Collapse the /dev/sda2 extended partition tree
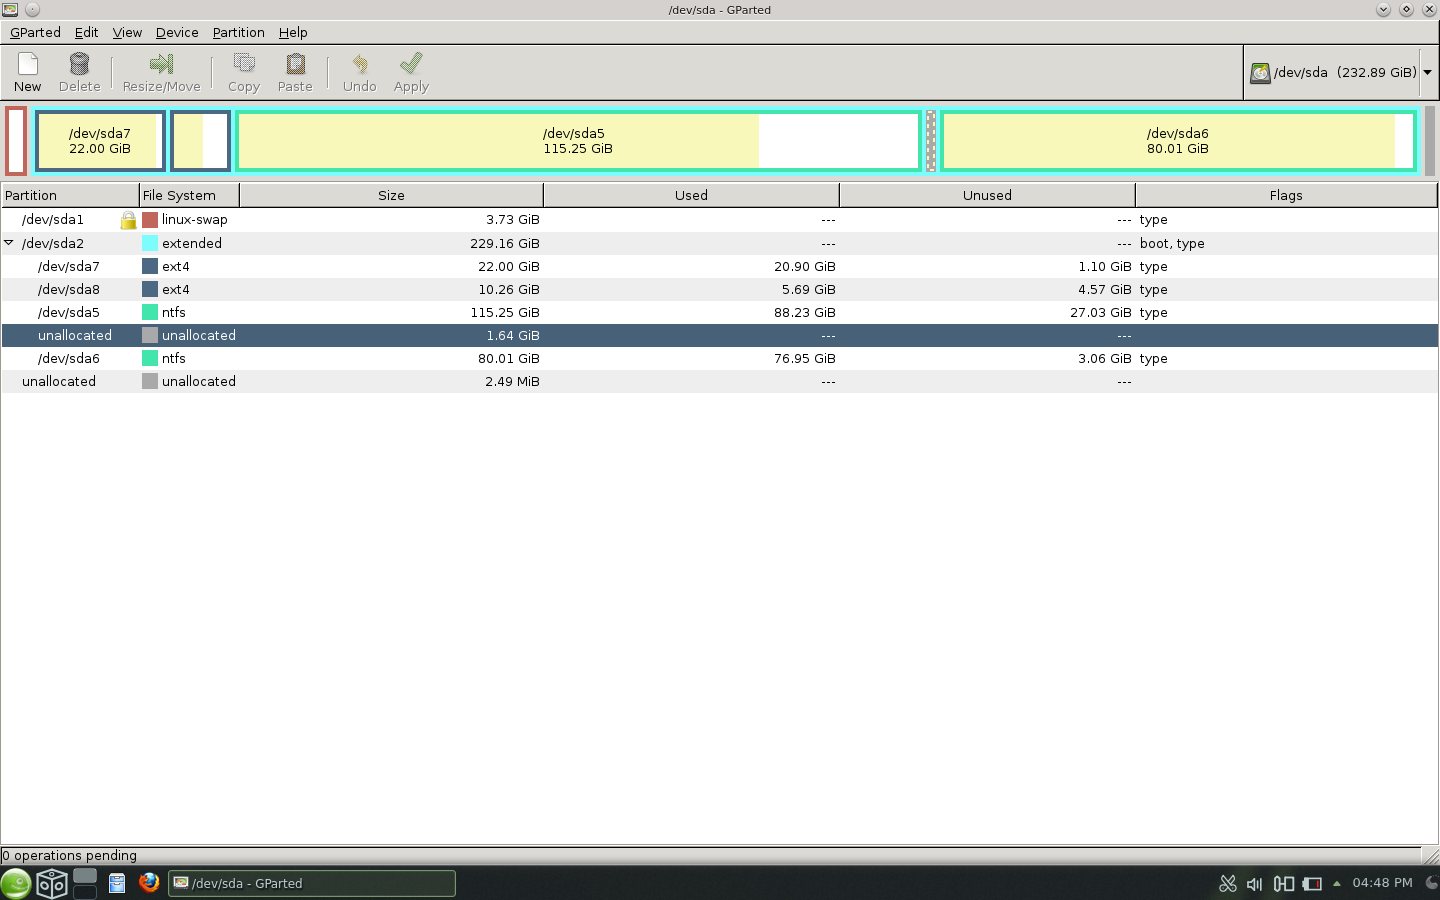This screenshot has height=900, width=1440. click(9, 243)
